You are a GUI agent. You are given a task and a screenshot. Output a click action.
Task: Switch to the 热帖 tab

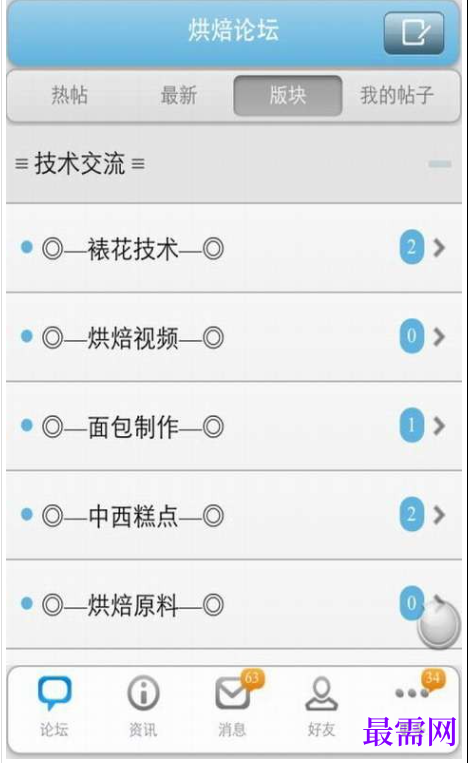click(70, 95)
